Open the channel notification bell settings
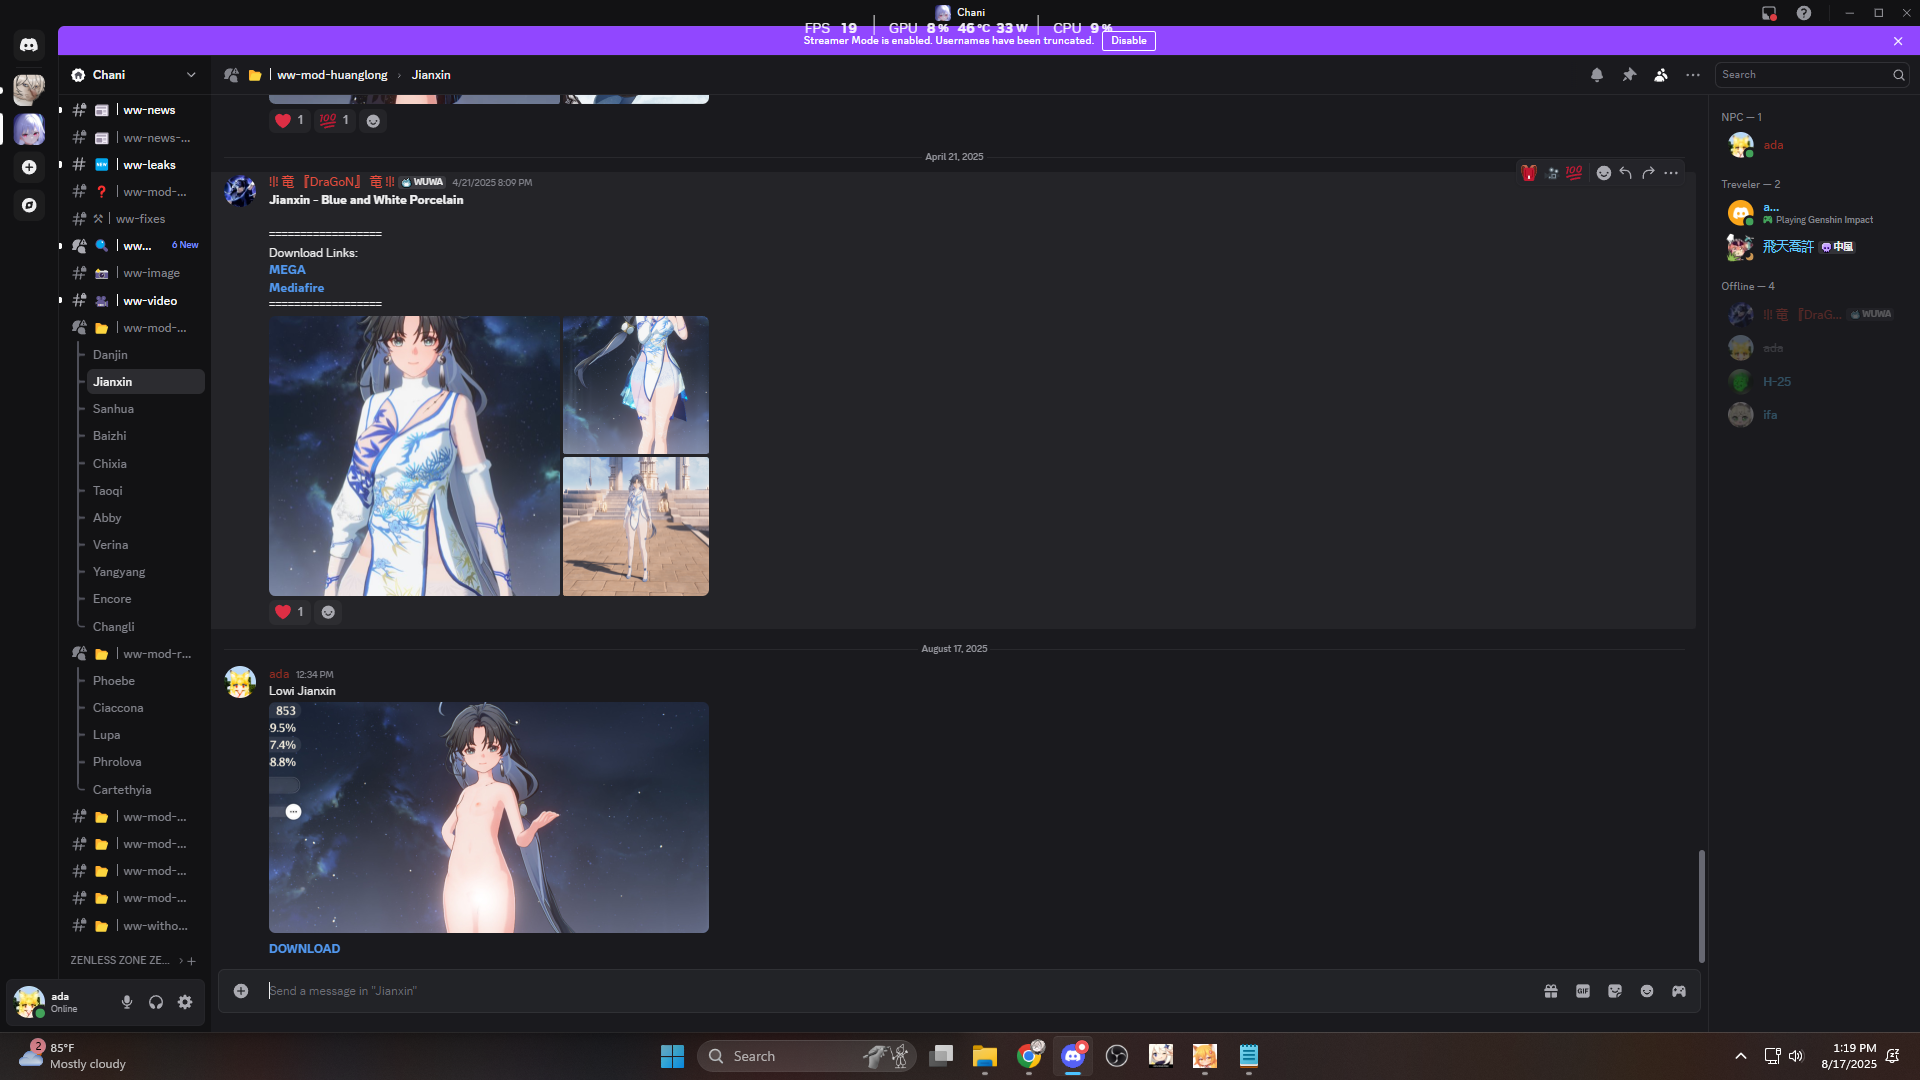Image resolution: width=1920 pixels, height=1080 pixels. pos(1597,75)
